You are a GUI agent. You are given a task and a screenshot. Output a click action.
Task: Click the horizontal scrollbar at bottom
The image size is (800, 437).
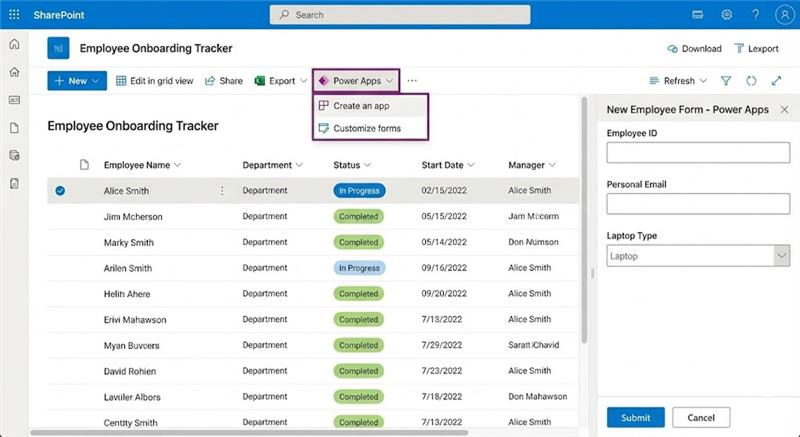[249, 432]
